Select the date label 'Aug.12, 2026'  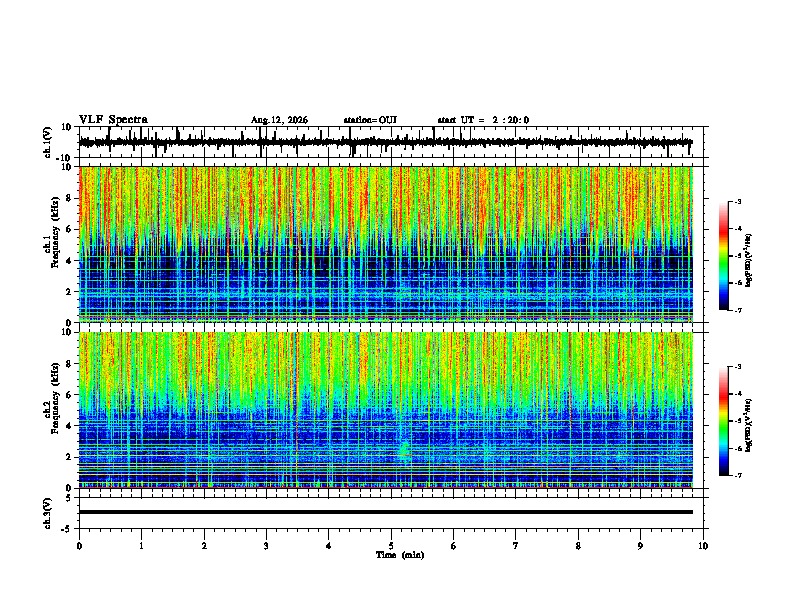[279, 120]
